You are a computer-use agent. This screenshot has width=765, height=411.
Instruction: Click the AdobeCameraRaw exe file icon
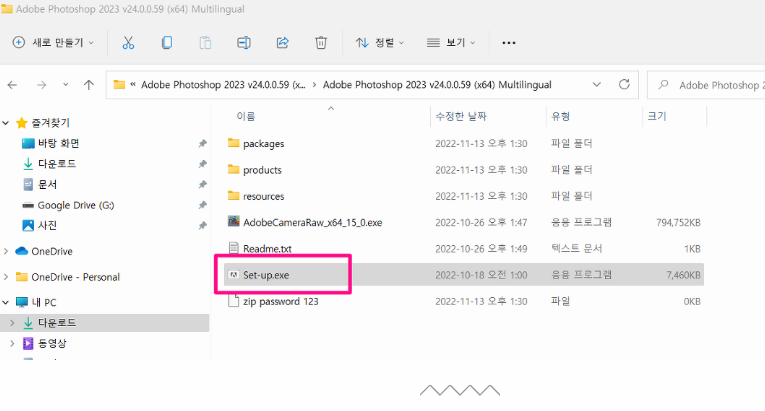tap(234, 222)
